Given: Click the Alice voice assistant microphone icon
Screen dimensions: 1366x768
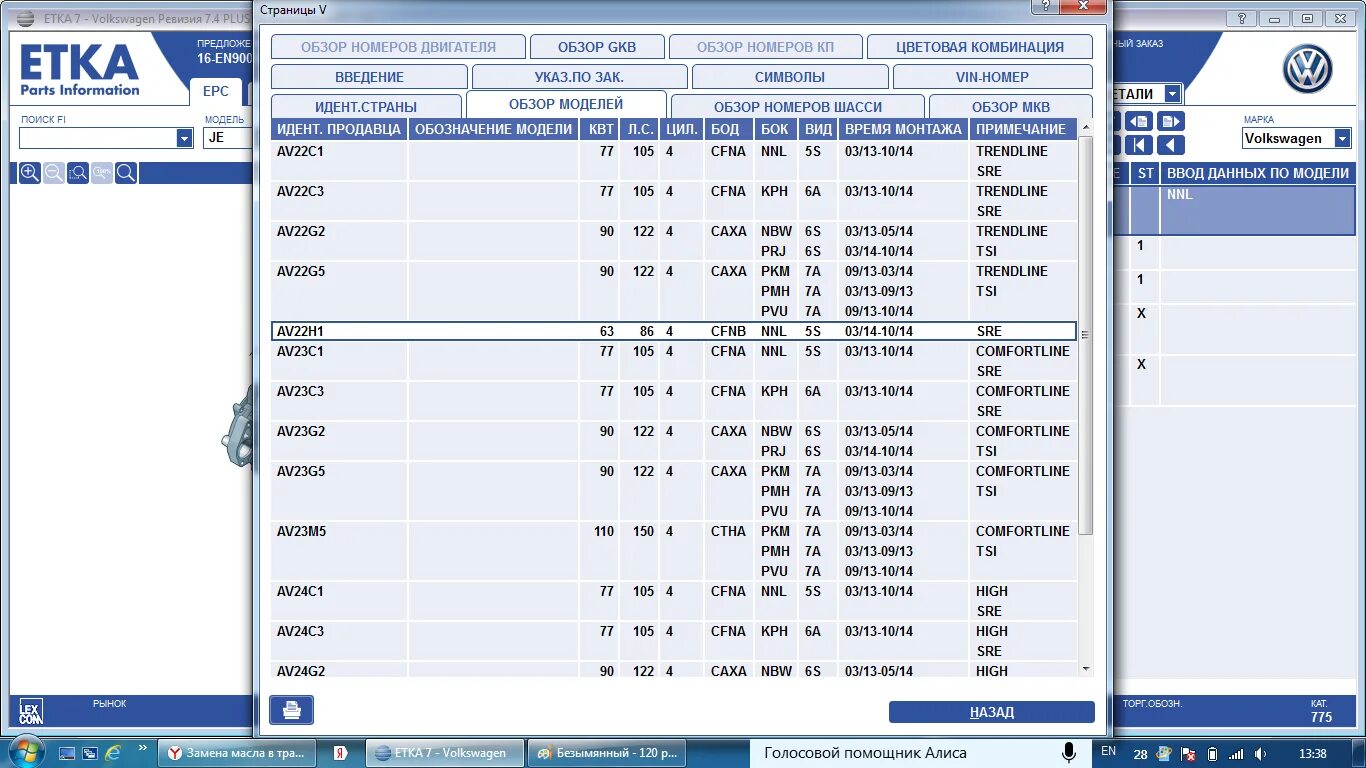Looking at the screenshot, I should 1069,753.
